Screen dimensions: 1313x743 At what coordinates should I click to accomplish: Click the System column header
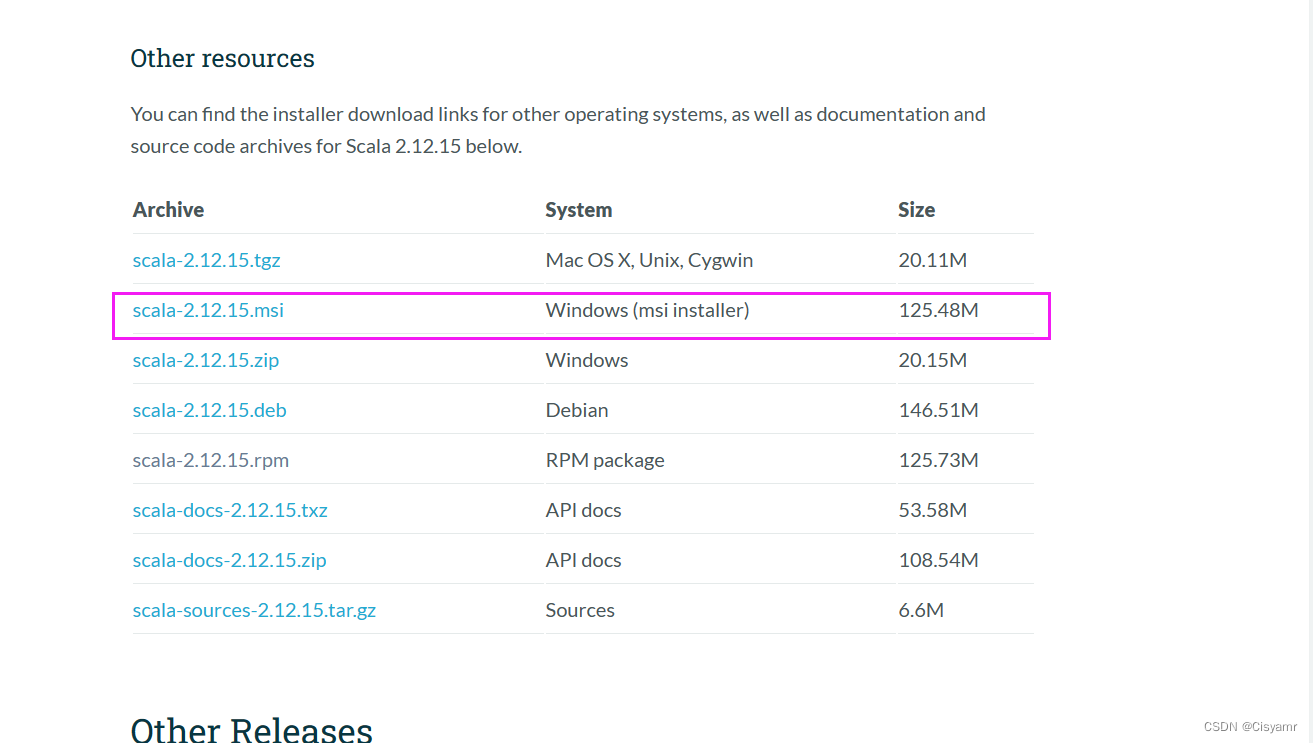[579, 210]
